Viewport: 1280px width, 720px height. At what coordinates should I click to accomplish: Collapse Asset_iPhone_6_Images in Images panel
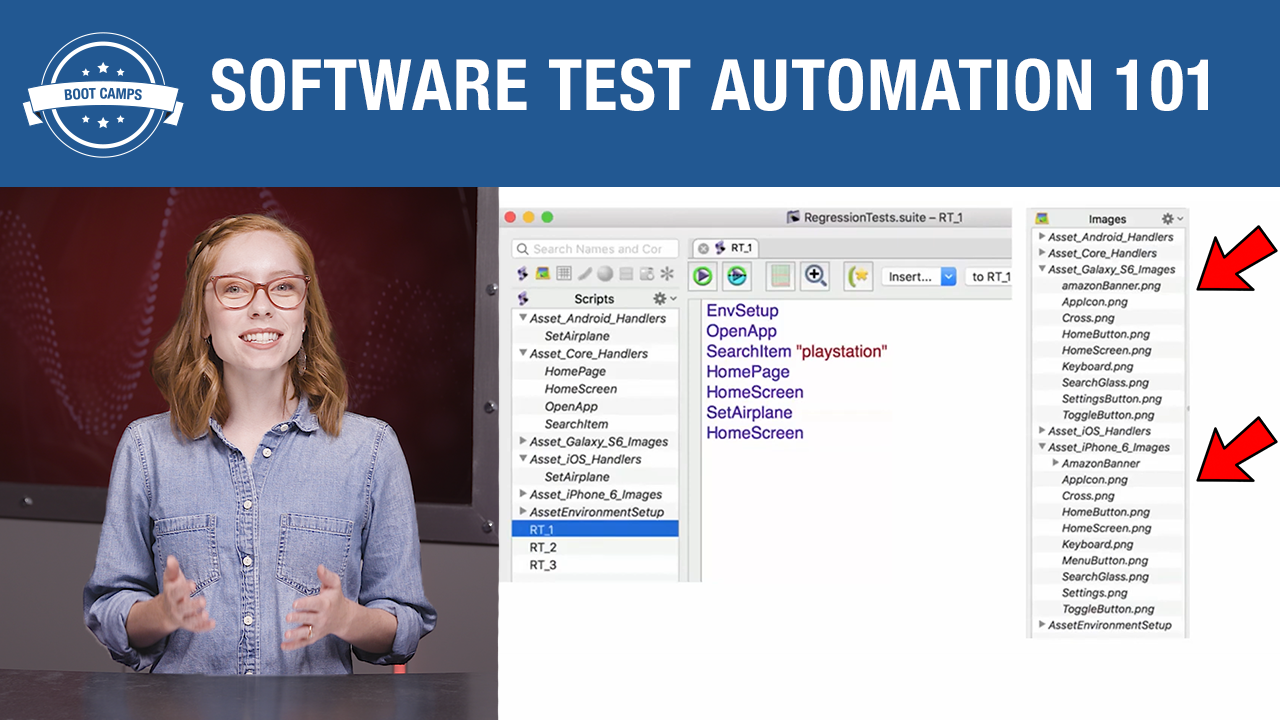point(1042,447)
